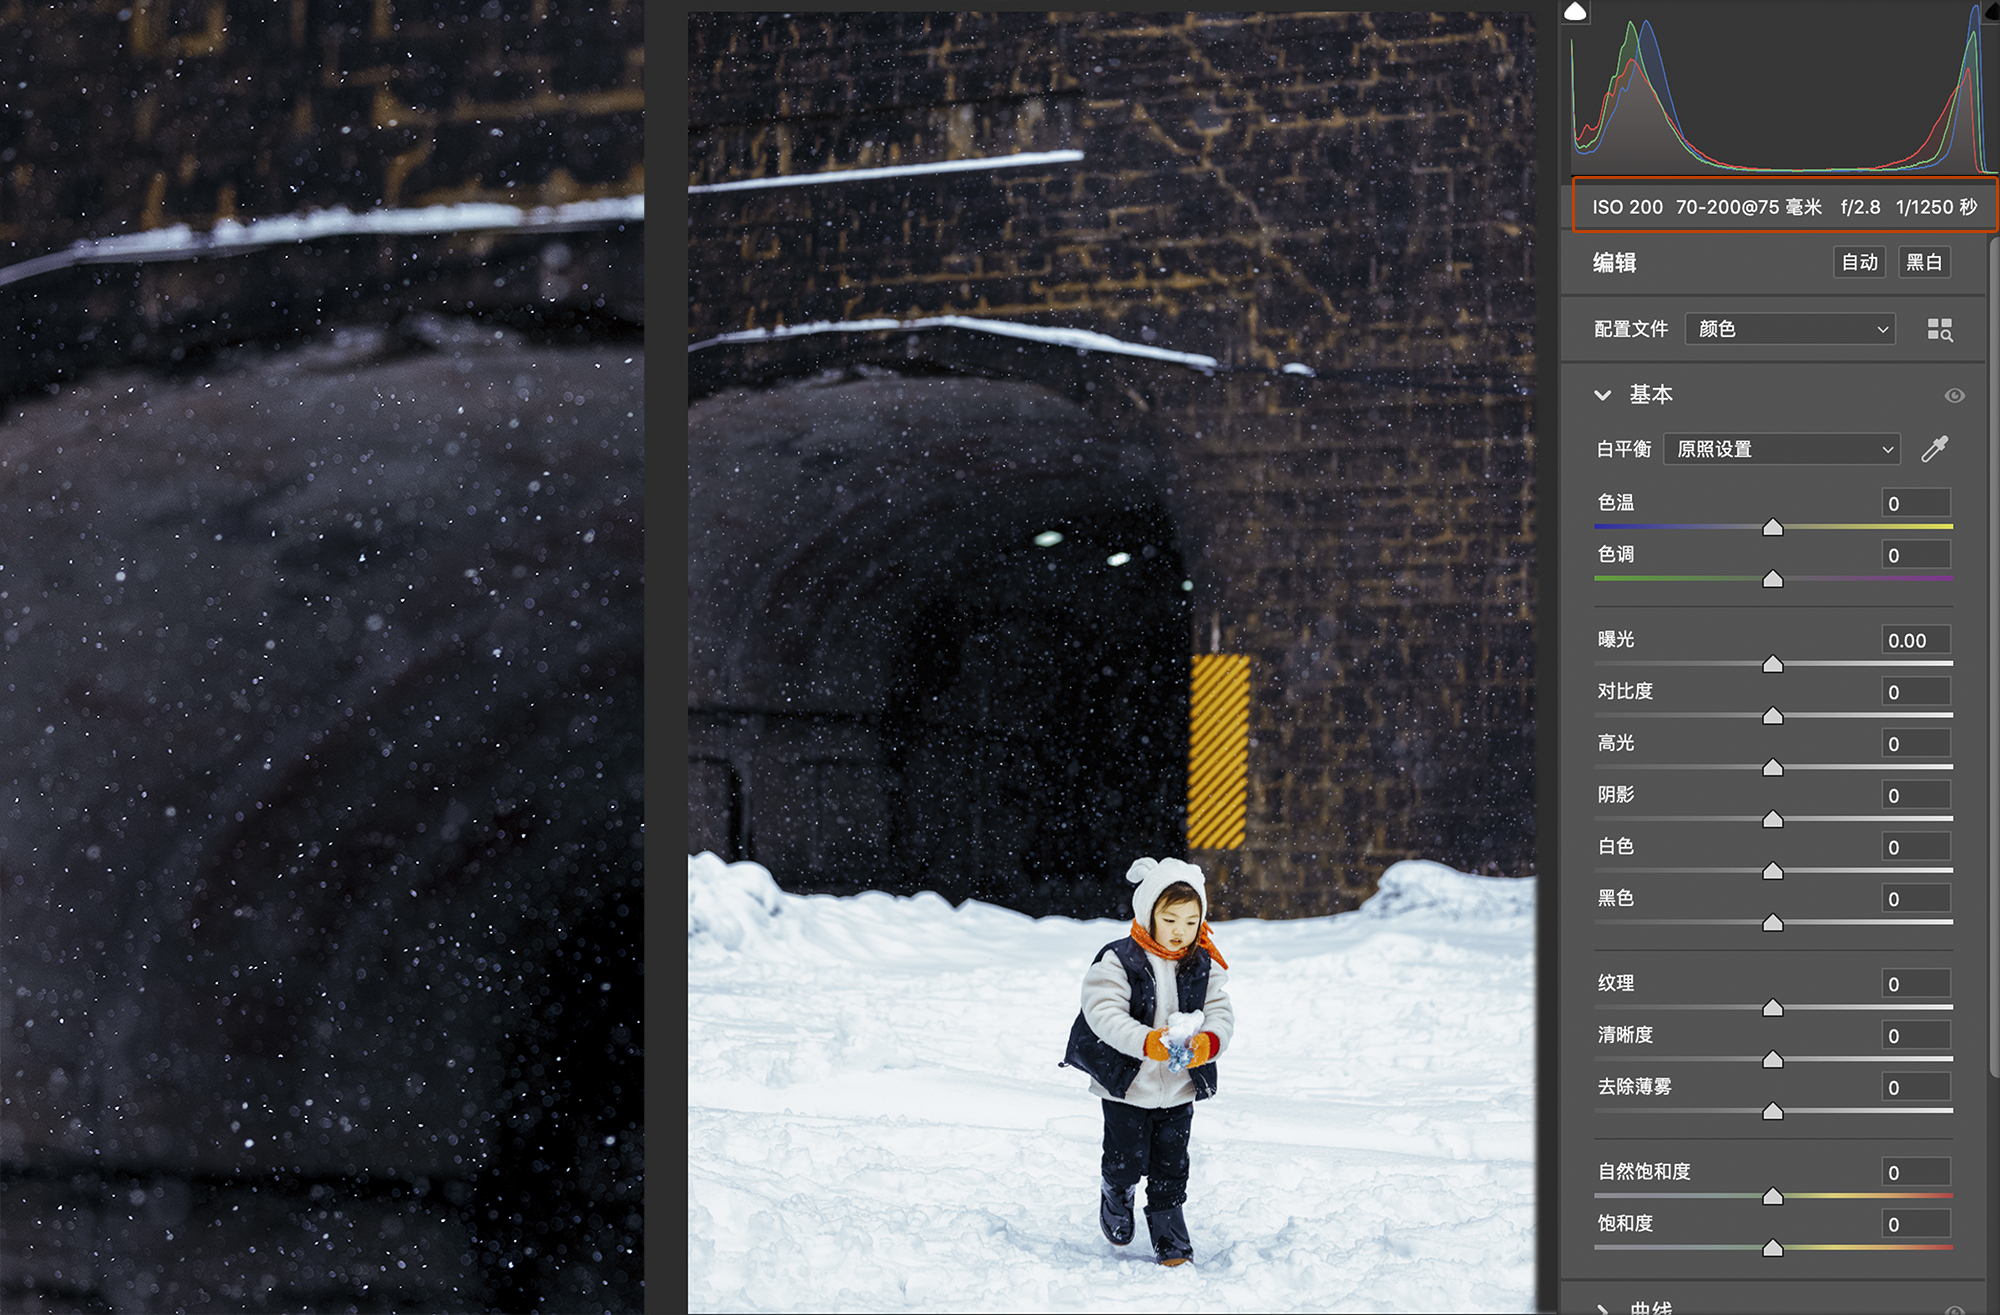Click the 饱和度 value input field
2000x1315 pixels.
point(1915,1224)
